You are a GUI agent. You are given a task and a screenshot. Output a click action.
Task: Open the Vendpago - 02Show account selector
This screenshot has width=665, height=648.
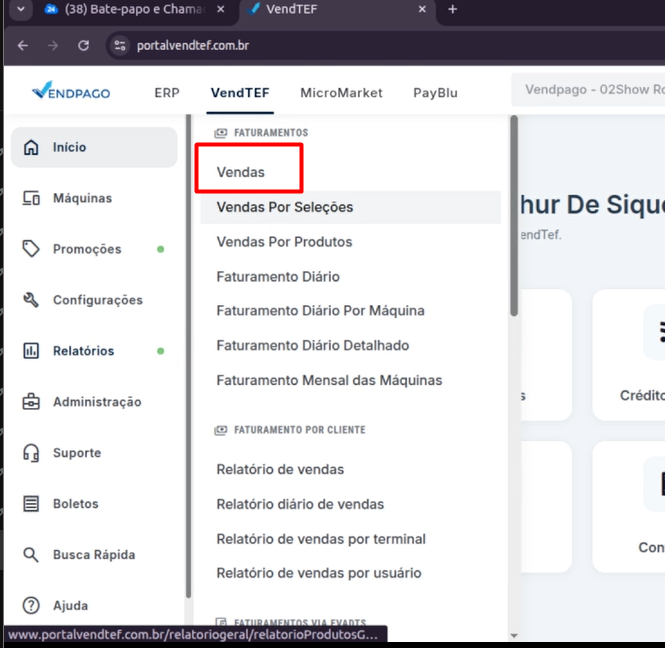coord(589,89)
